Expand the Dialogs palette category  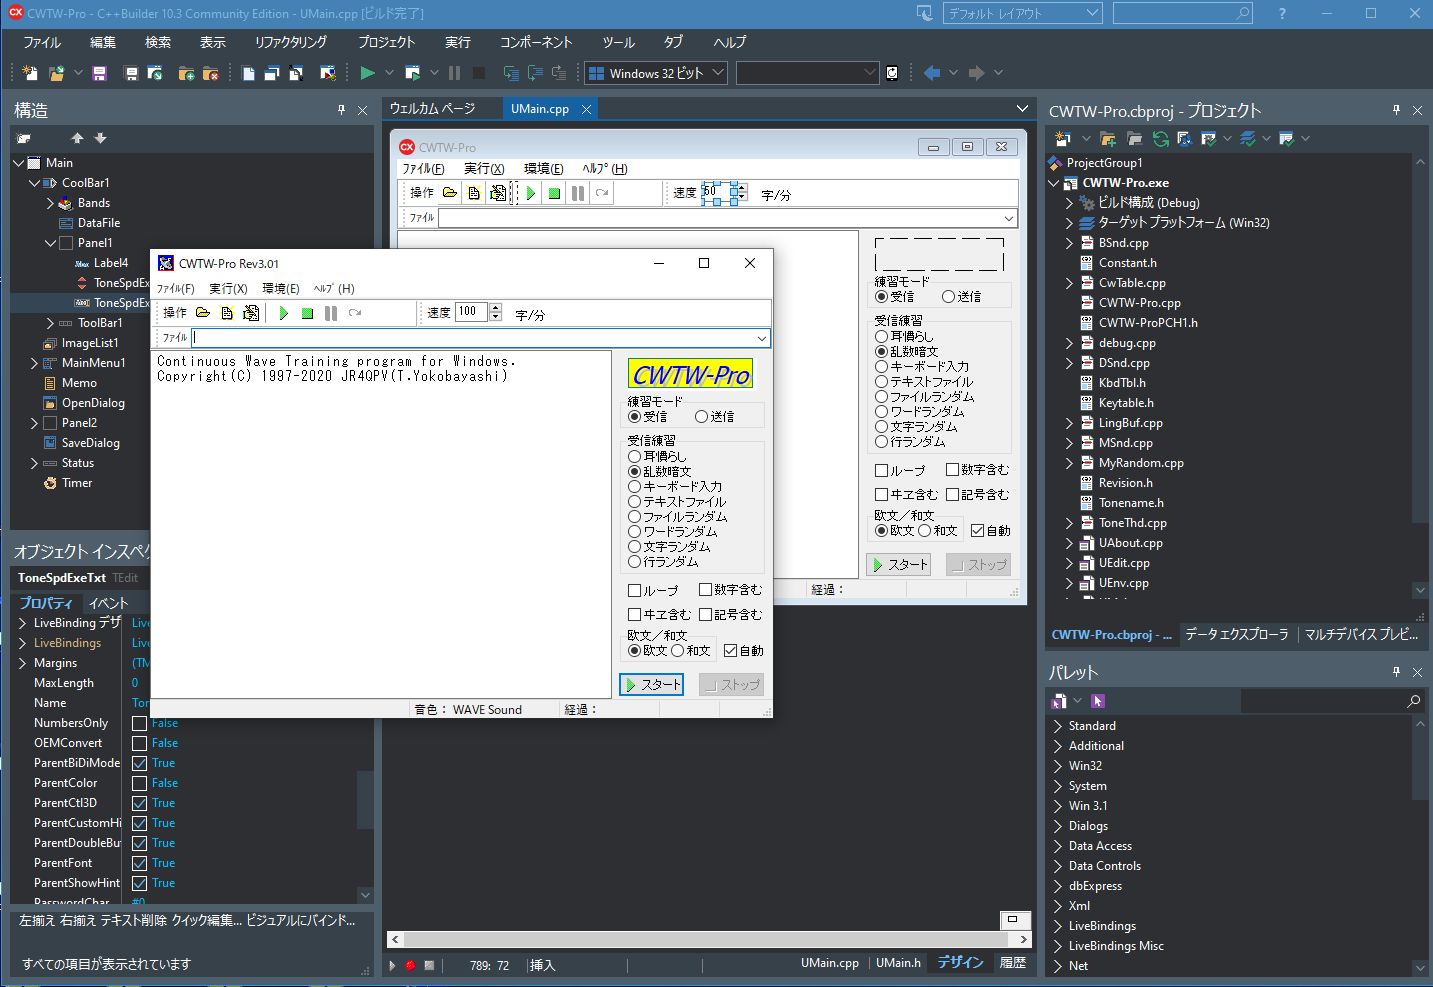[x=1058, y=826]
